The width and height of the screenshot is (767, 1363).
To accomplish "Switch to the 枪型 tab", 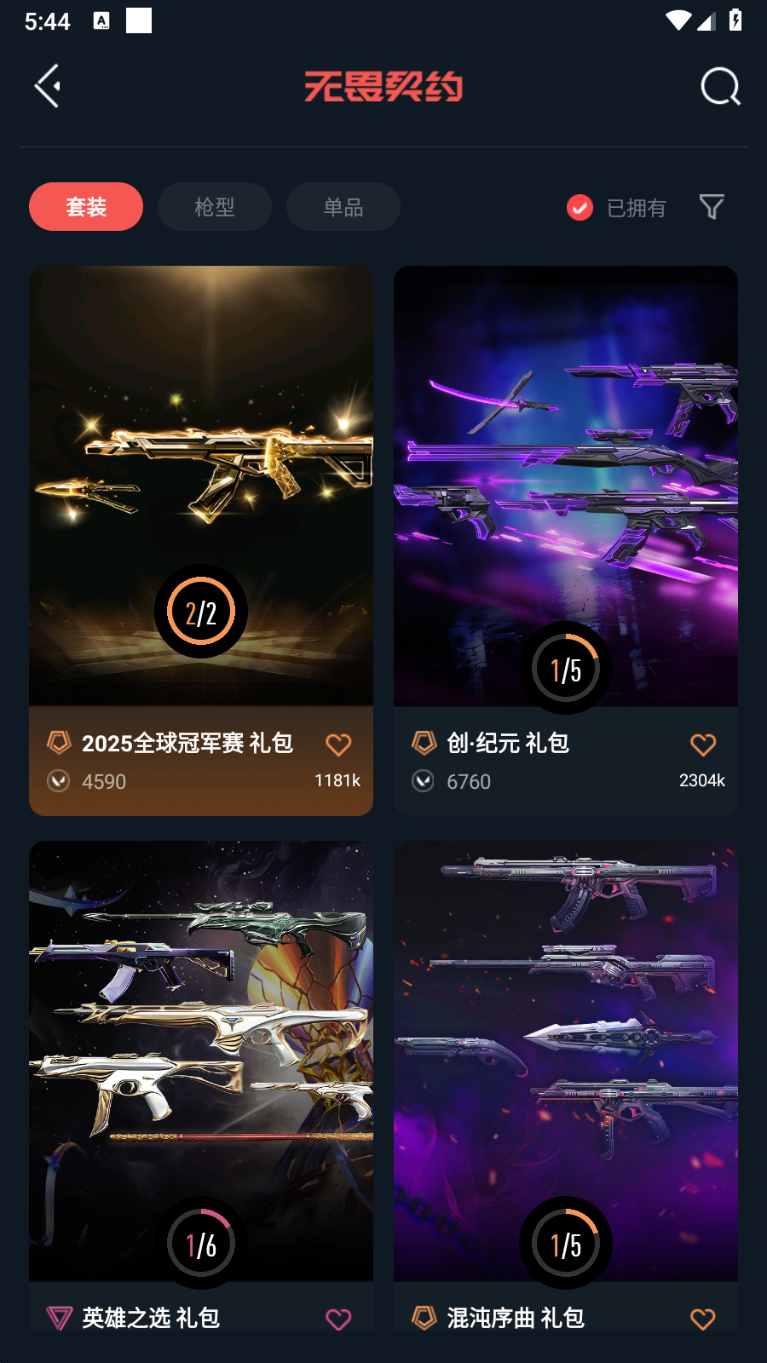I will pyautogui.click(x=214, y=207).
